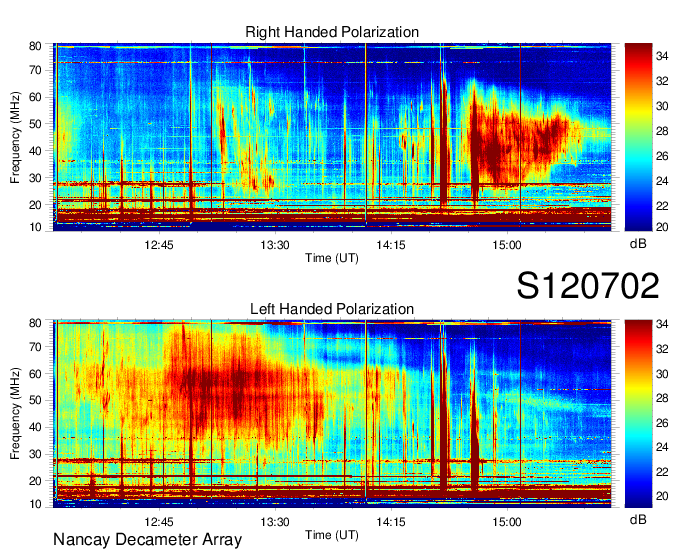
Task: Click 50 MHz tick on Left Handed plot
Action: (35, 401)
